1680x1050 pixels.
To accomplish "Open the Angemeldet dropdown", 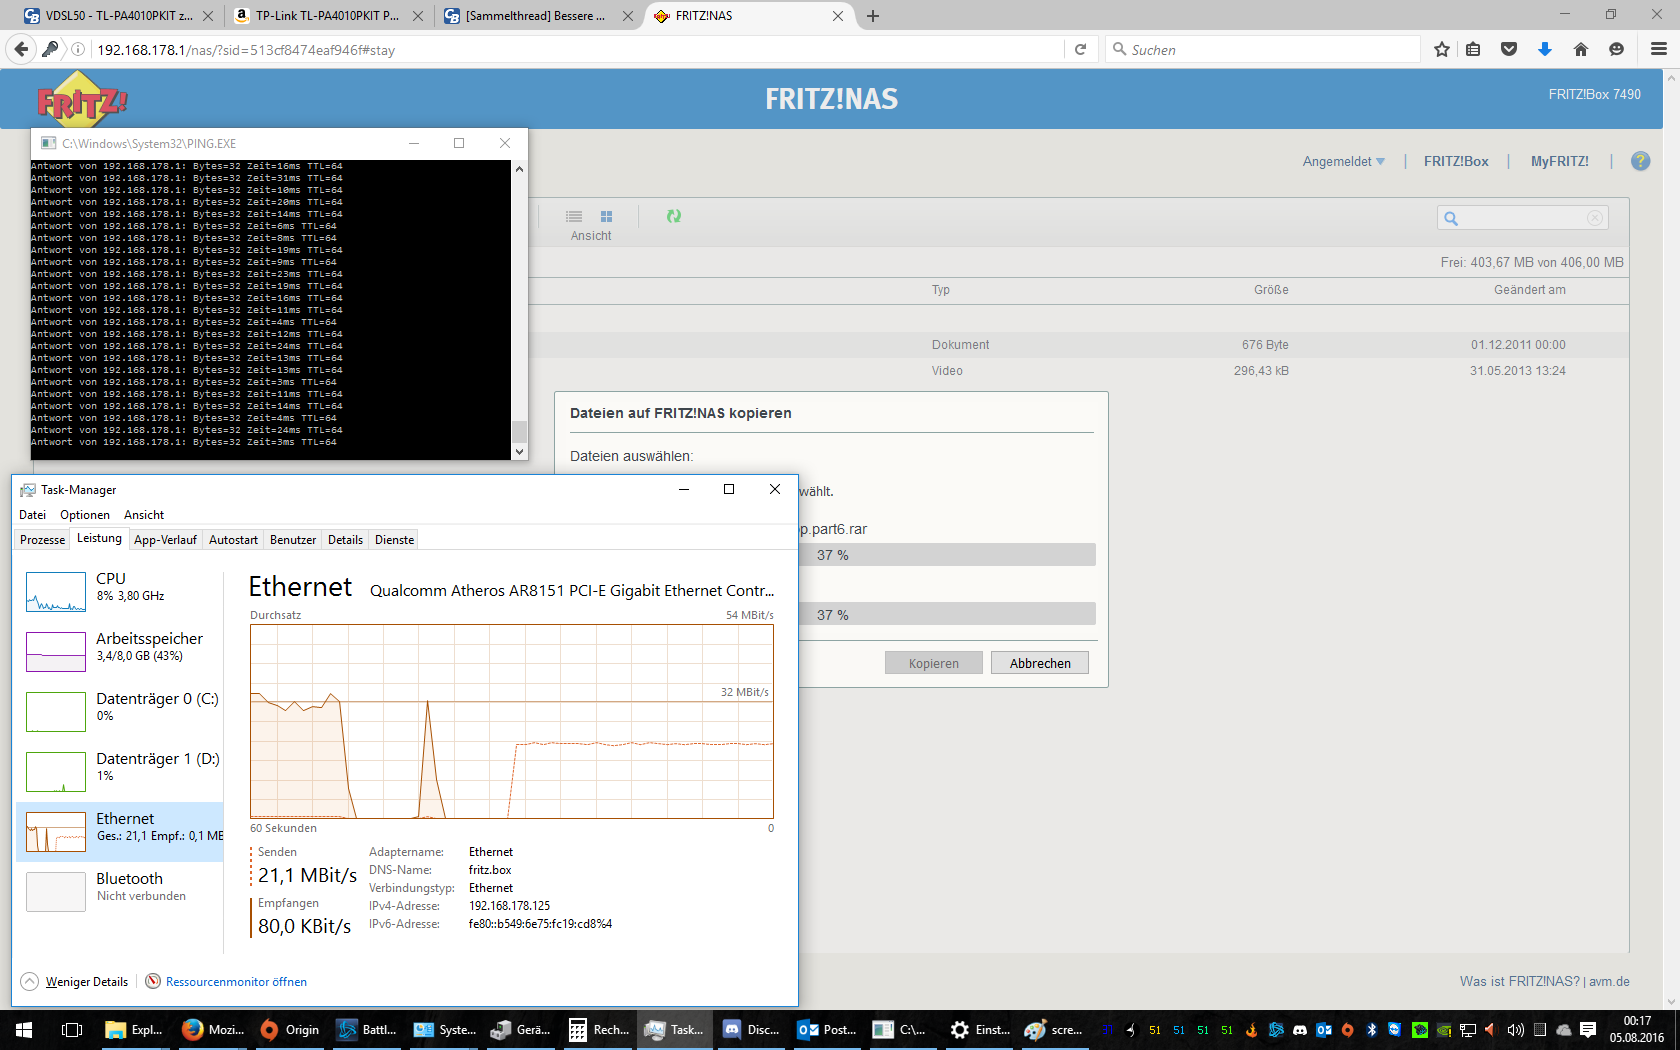I will pyautogui.click(x=1343, y=161).
